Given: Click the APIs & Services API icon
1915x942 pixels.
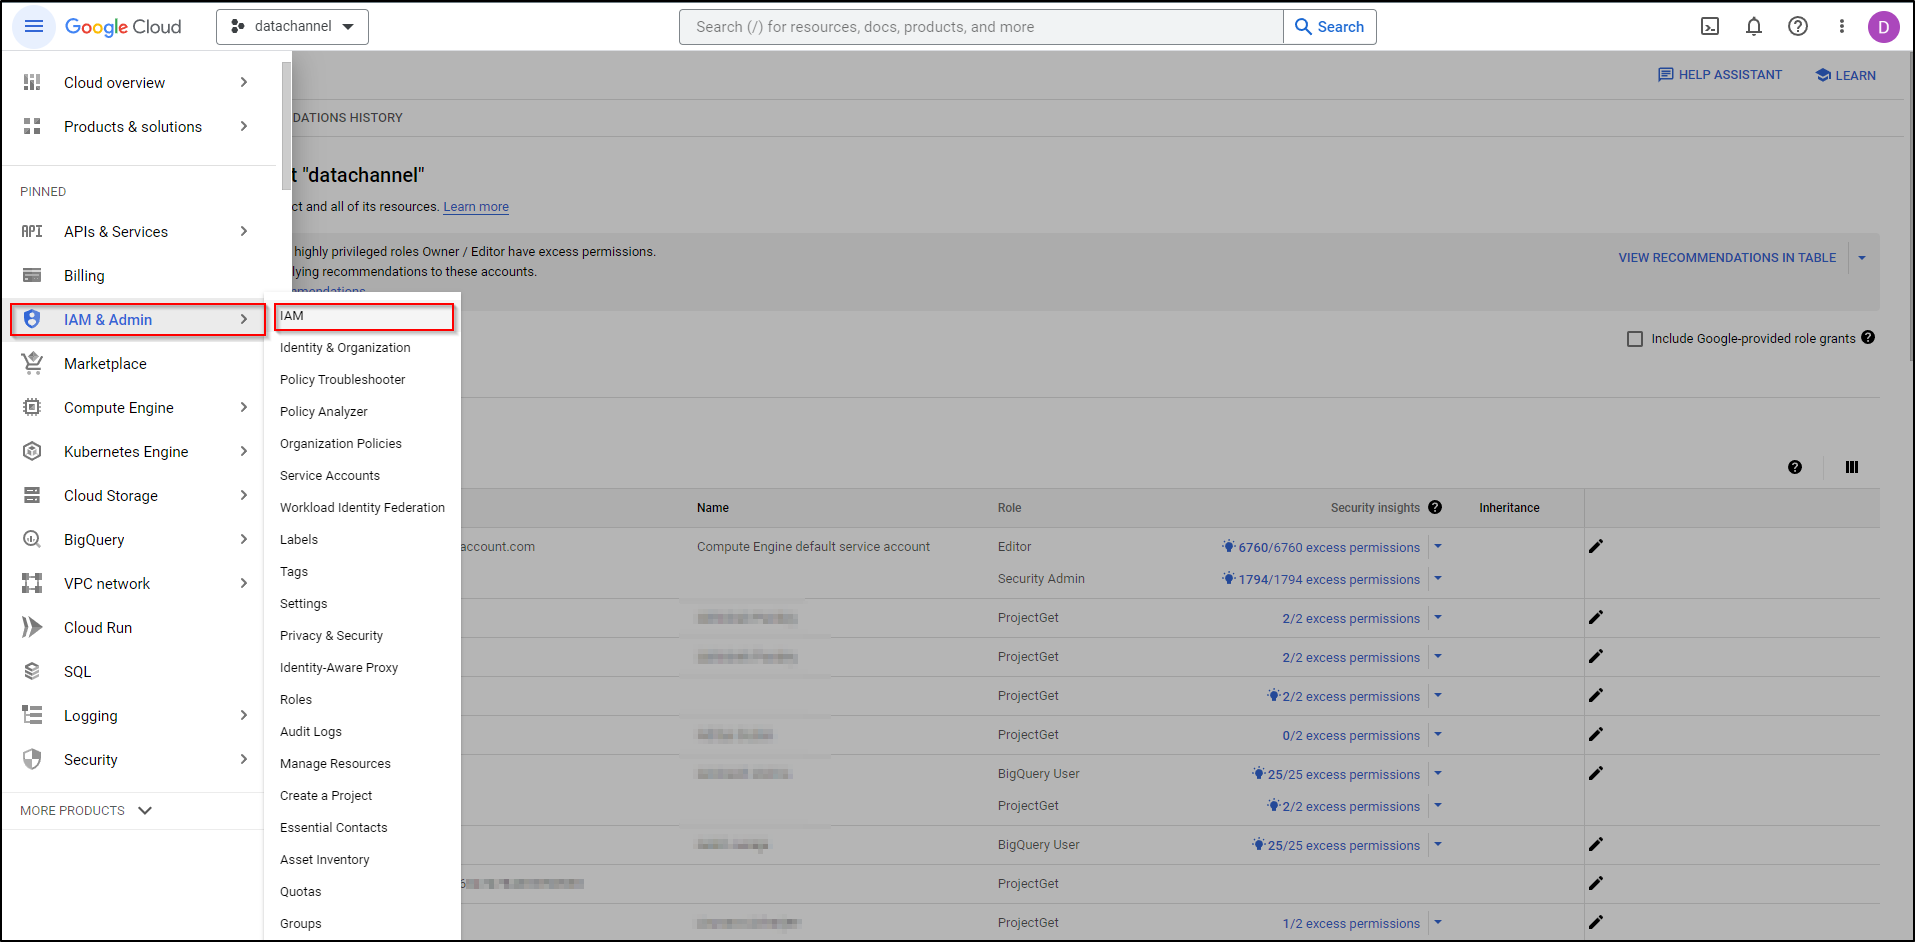Looking at the screenshot, I should (32, 231).
